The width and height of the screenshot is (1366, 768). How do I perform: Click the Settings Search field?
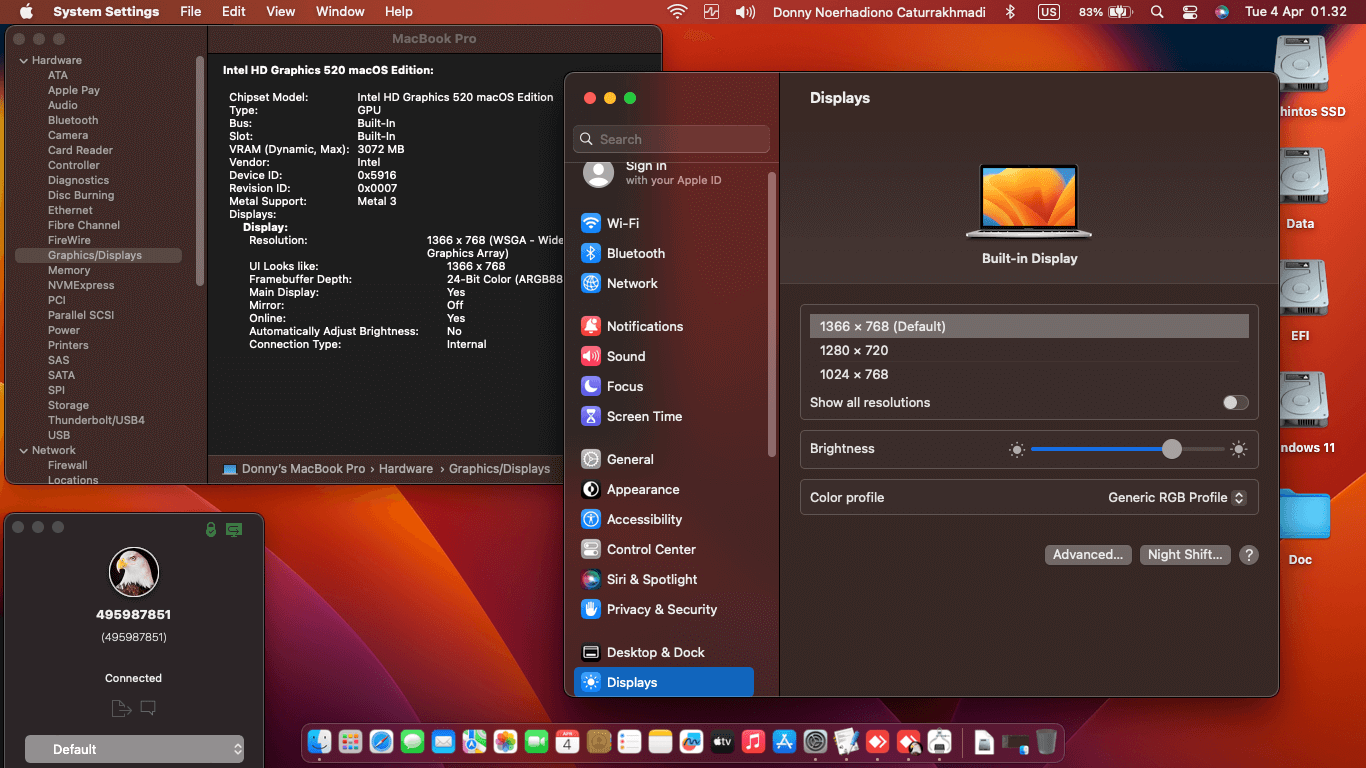coord(672,139)
